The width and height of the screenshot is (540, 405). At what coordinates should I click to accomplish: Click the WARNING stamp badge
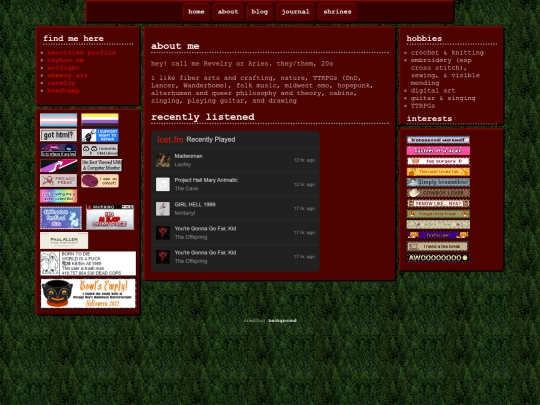(110, 217)
